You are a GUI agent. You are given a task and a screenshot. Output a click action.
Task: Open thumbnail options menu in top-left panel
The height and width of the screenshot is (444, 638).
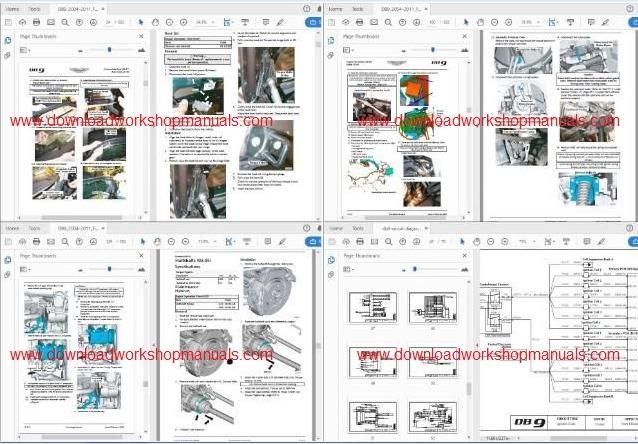[x=25, y=50]
